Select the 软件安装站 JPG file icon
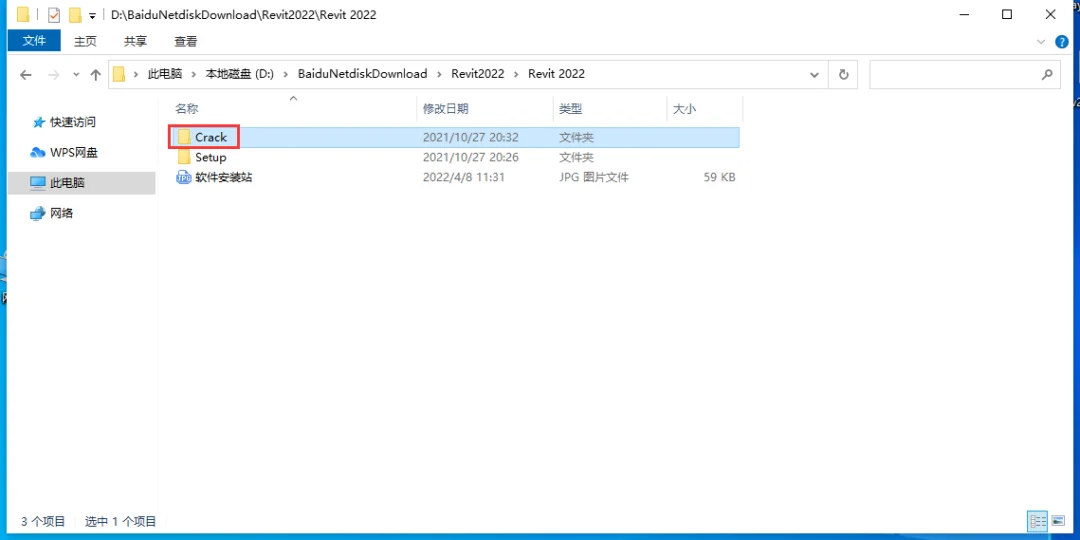The image size is (1080, 540). (x=184, y=177)
